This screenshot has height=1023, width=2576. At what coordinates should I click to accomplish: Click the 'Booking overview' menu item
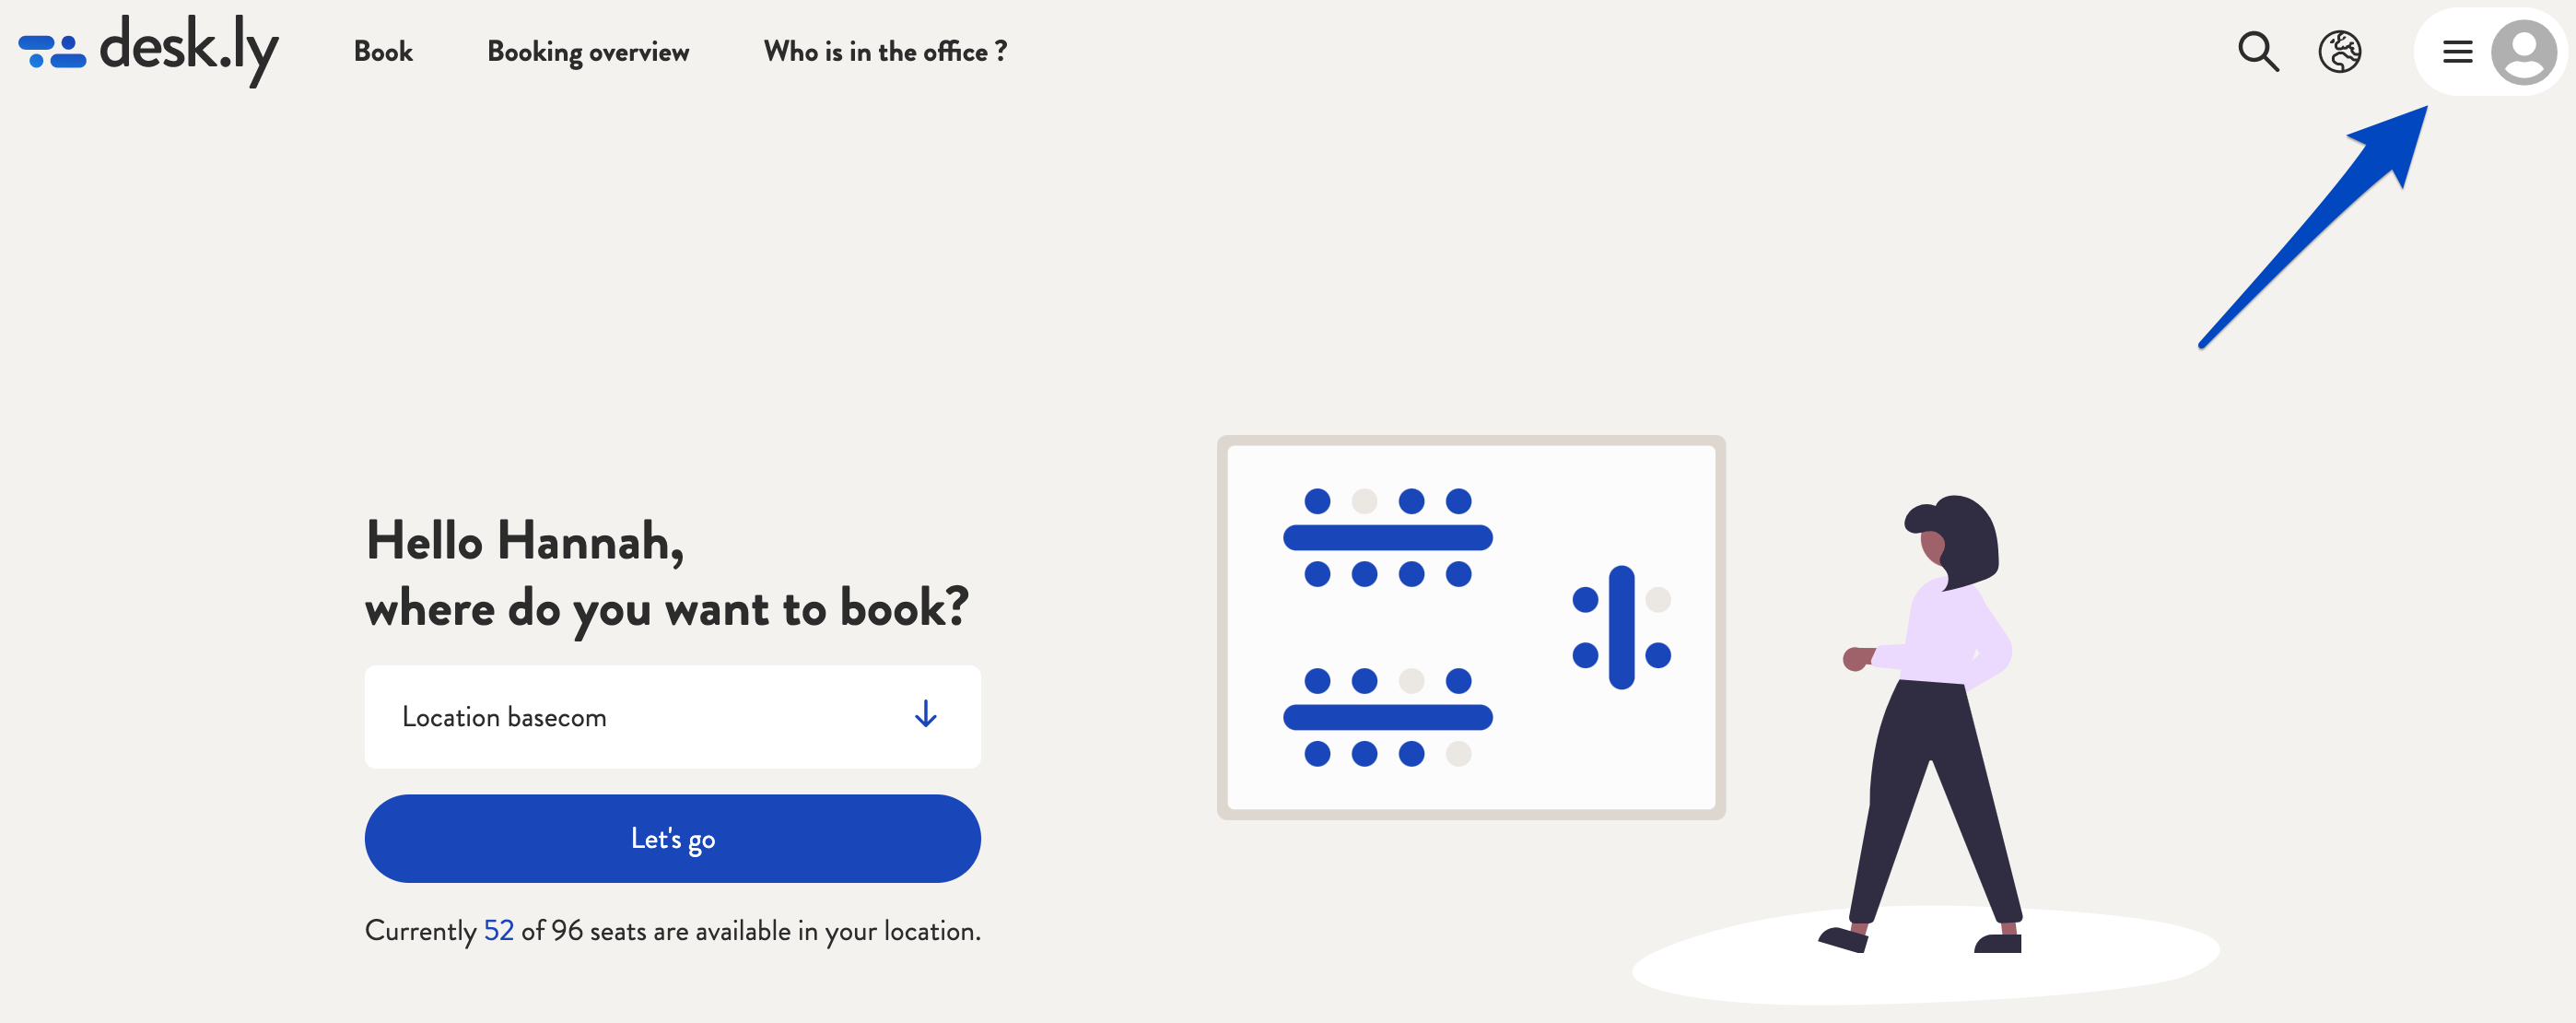click(588, 50)
